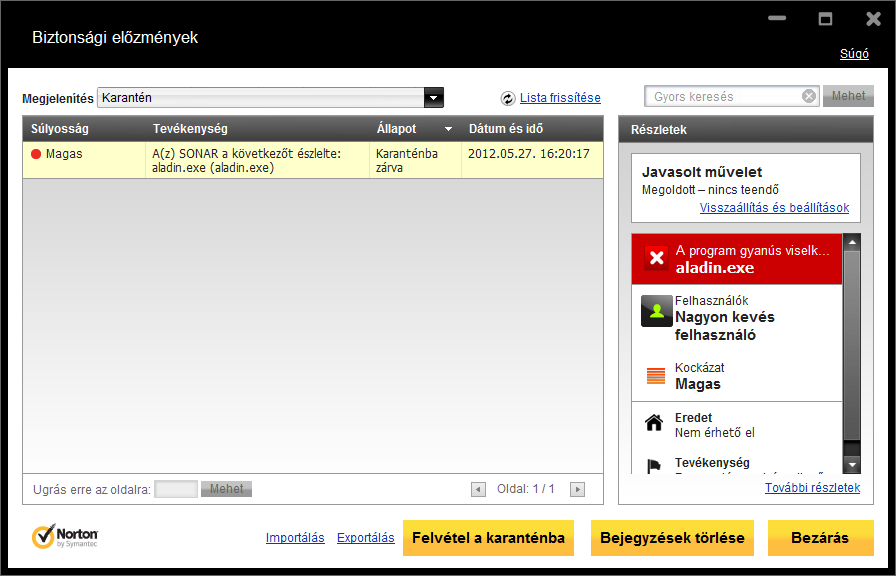The width and height of the screenshot is (896, 576).
Task: Click the Felhasználók user icon
Action: (x=657, y=311)
